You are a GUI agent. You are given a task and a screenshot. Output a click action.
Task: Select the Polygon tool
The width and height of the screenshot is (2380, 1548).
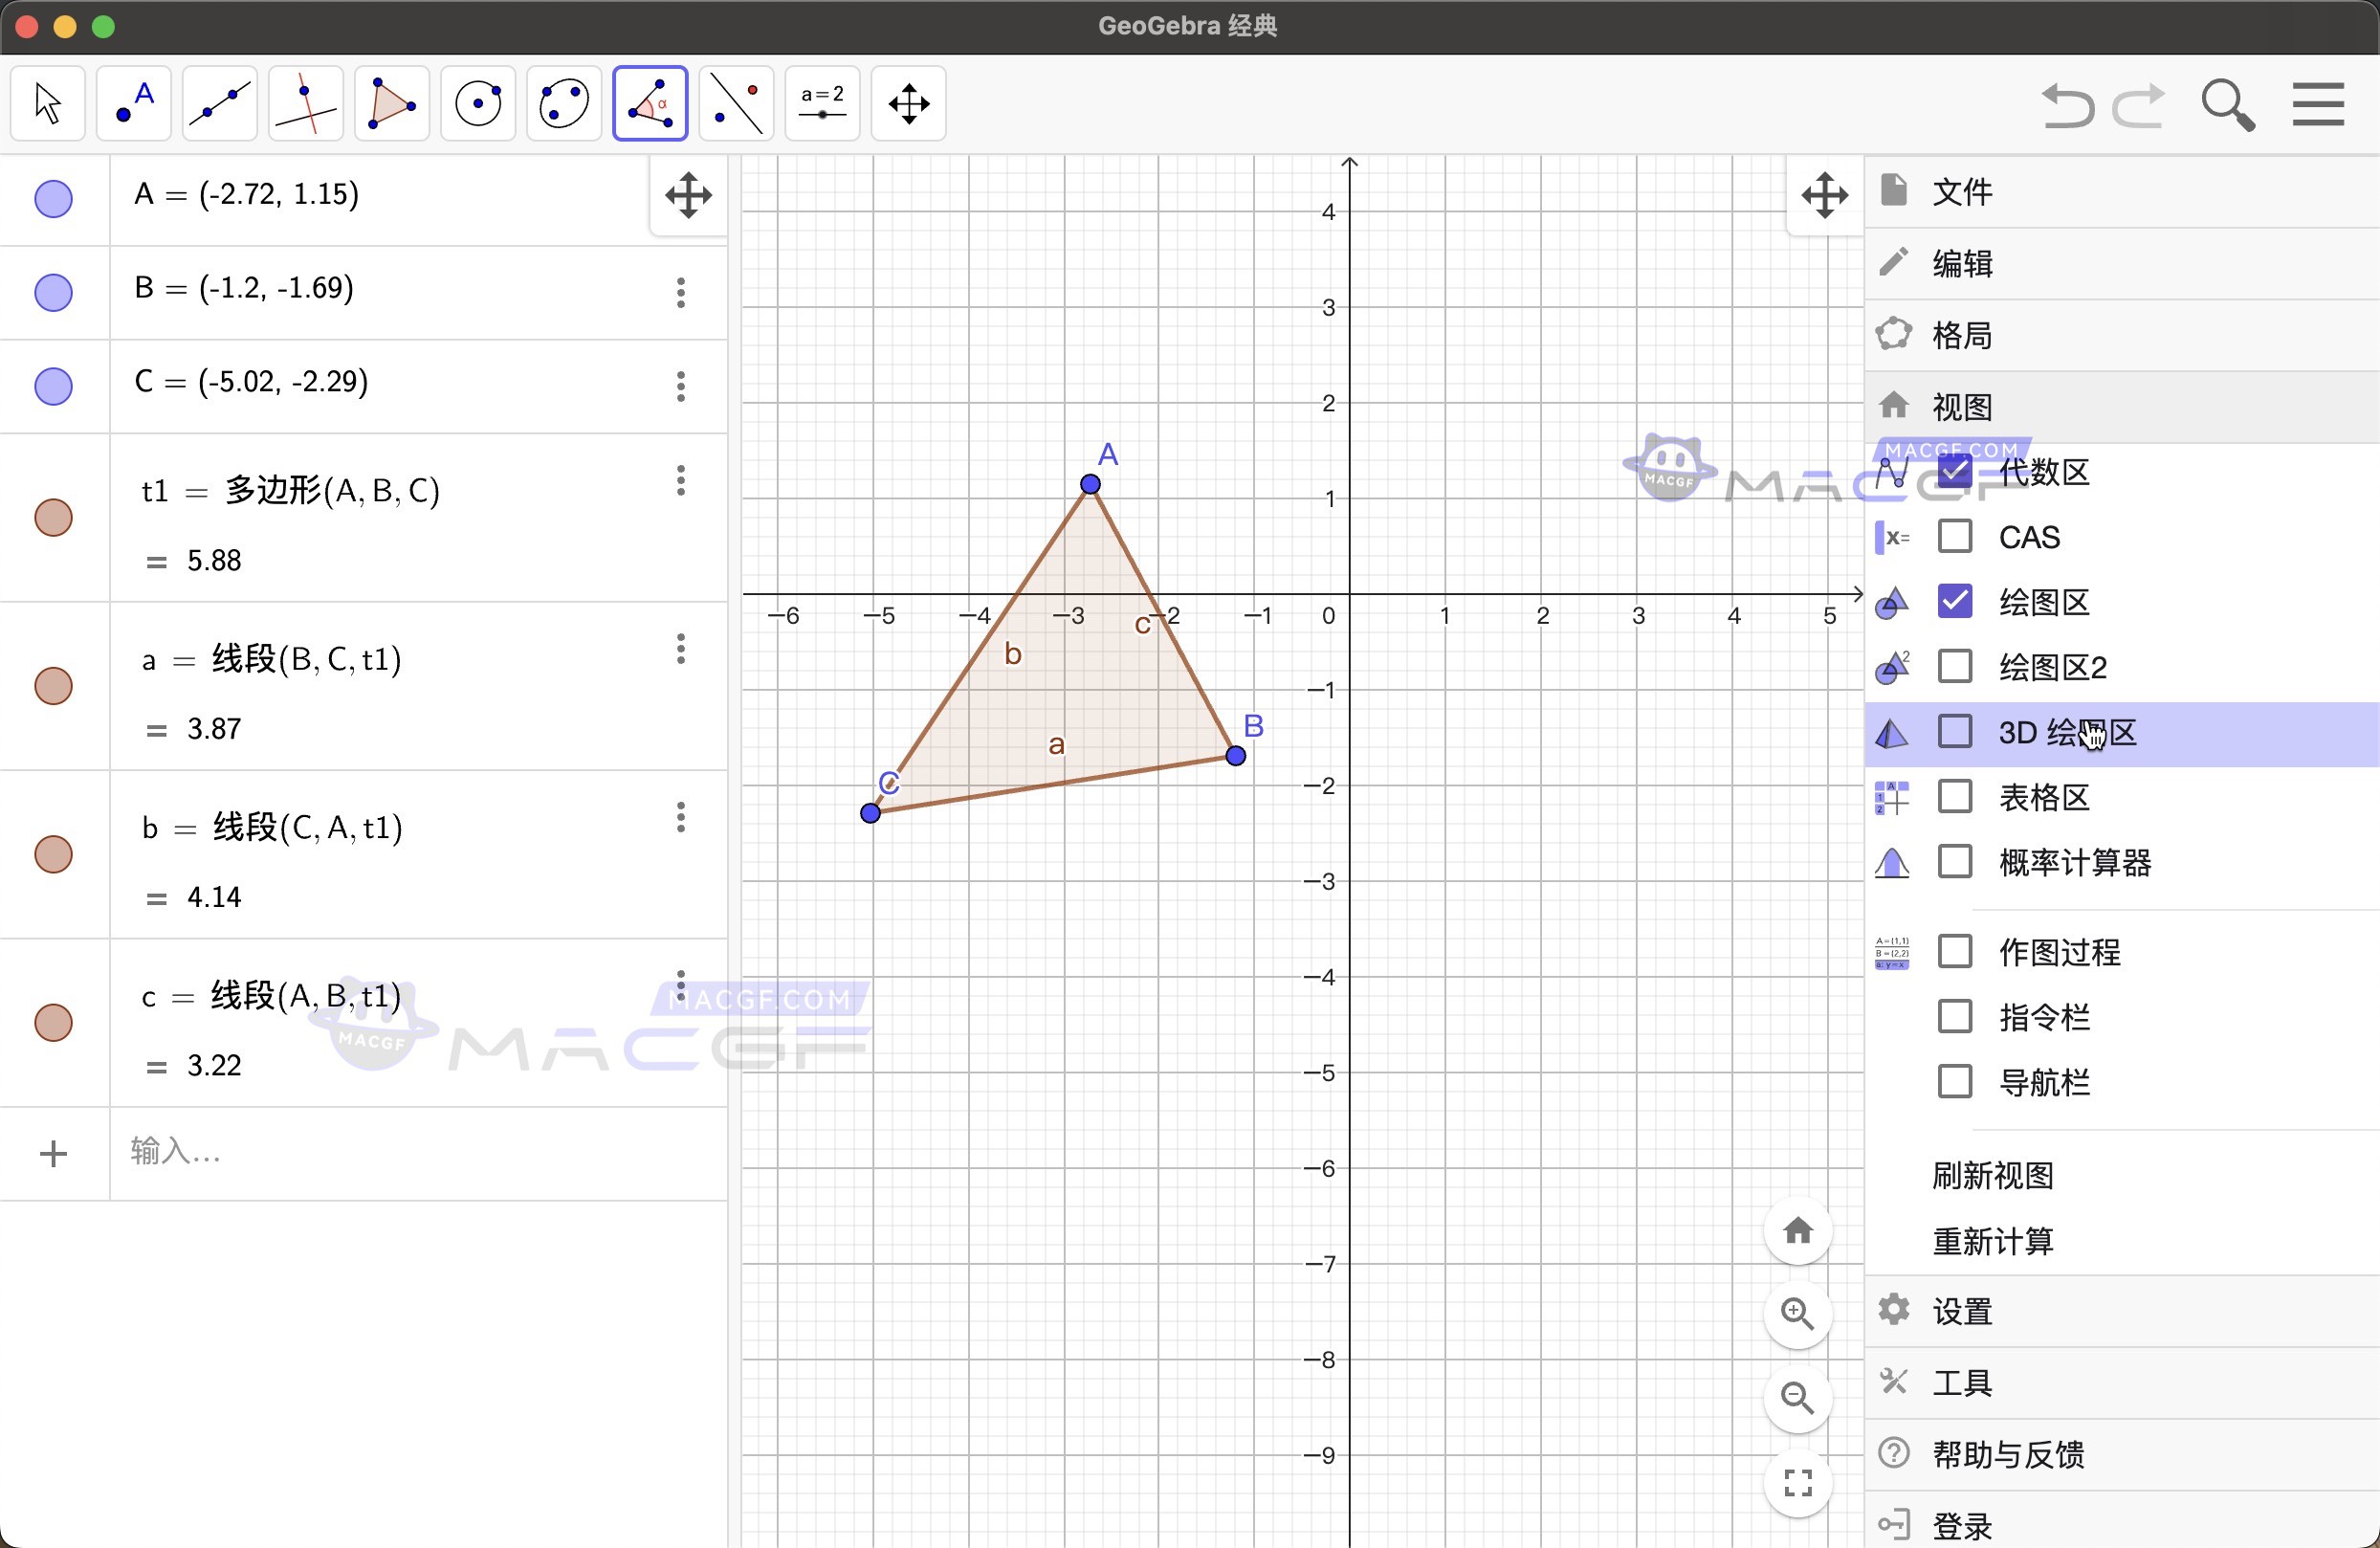click(391, 102)
